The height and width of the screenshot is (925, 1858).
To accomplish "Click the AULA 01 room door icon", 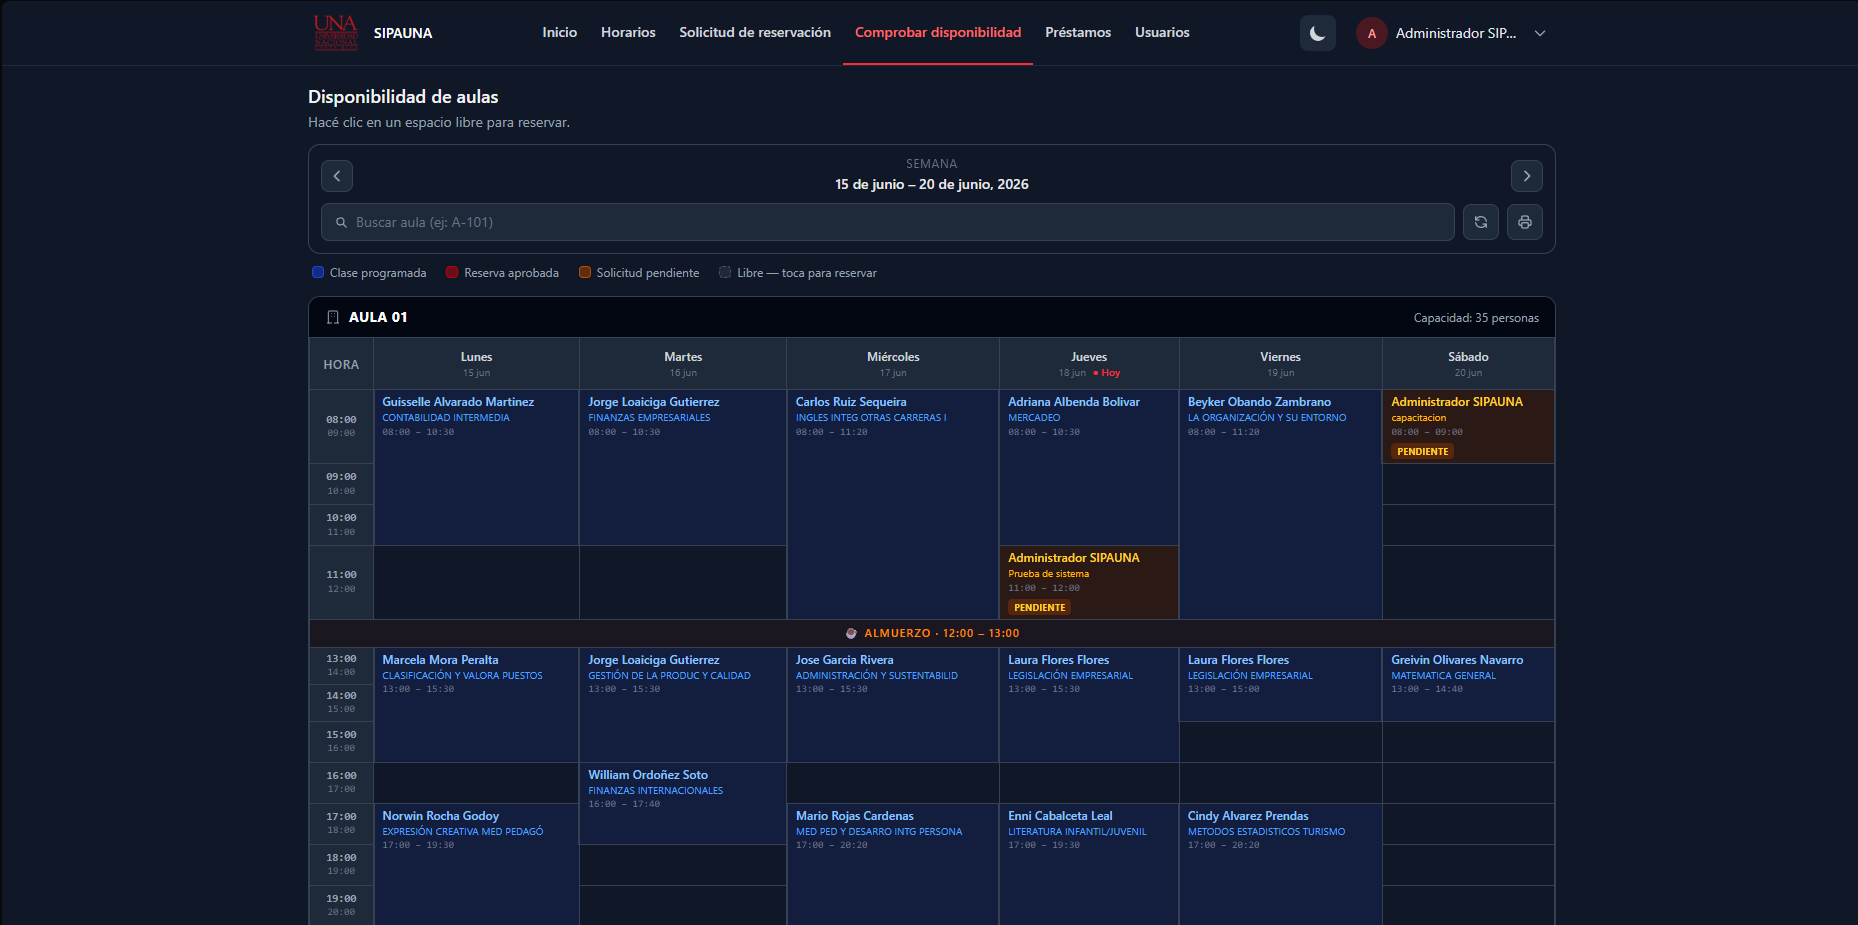I will (333, 317).
